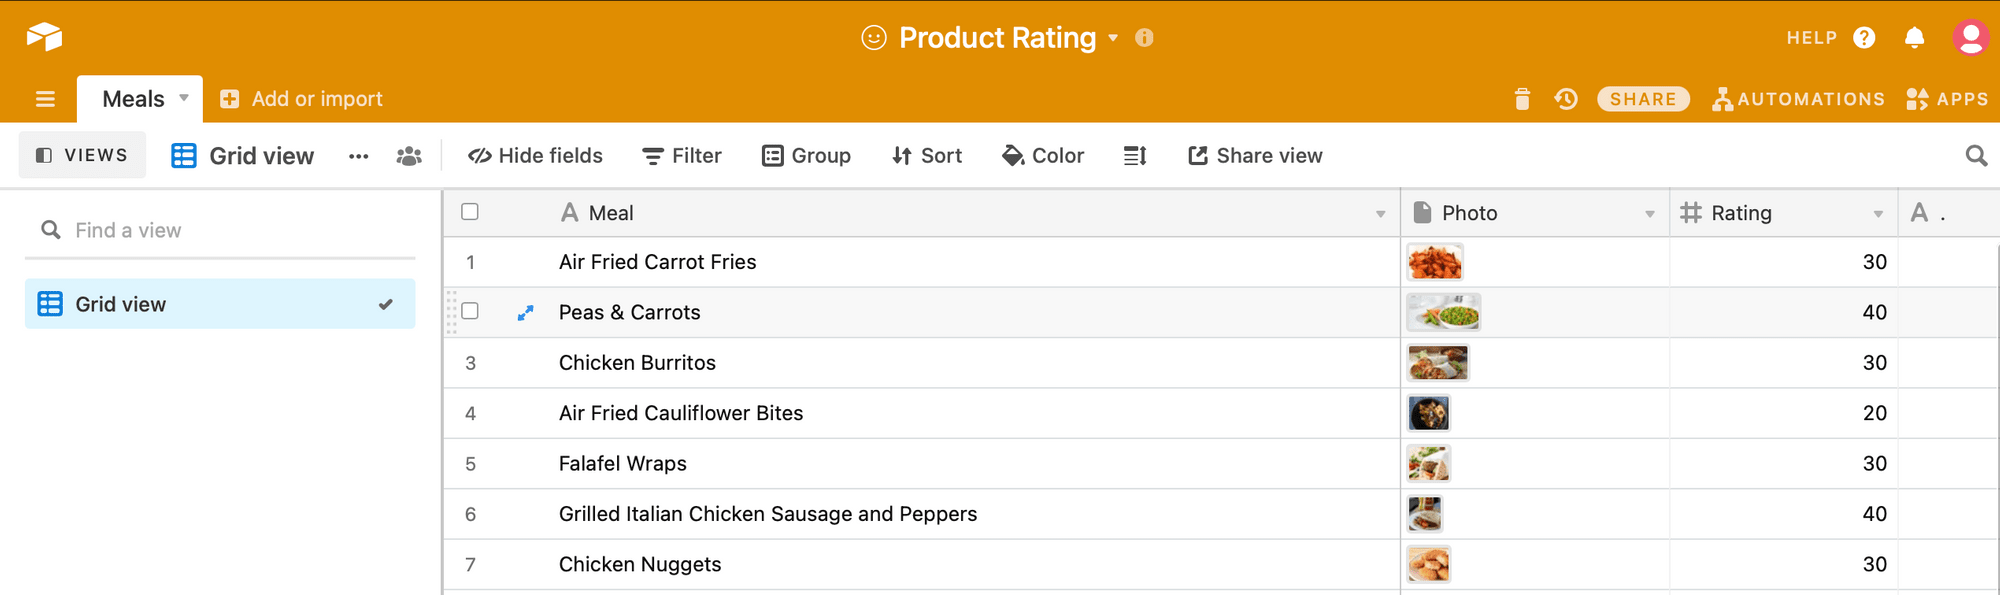Viewport: 2000px width, 595px height.
Task: Expand the Product Rating base title dropdown
Action: coord(1113,38)
